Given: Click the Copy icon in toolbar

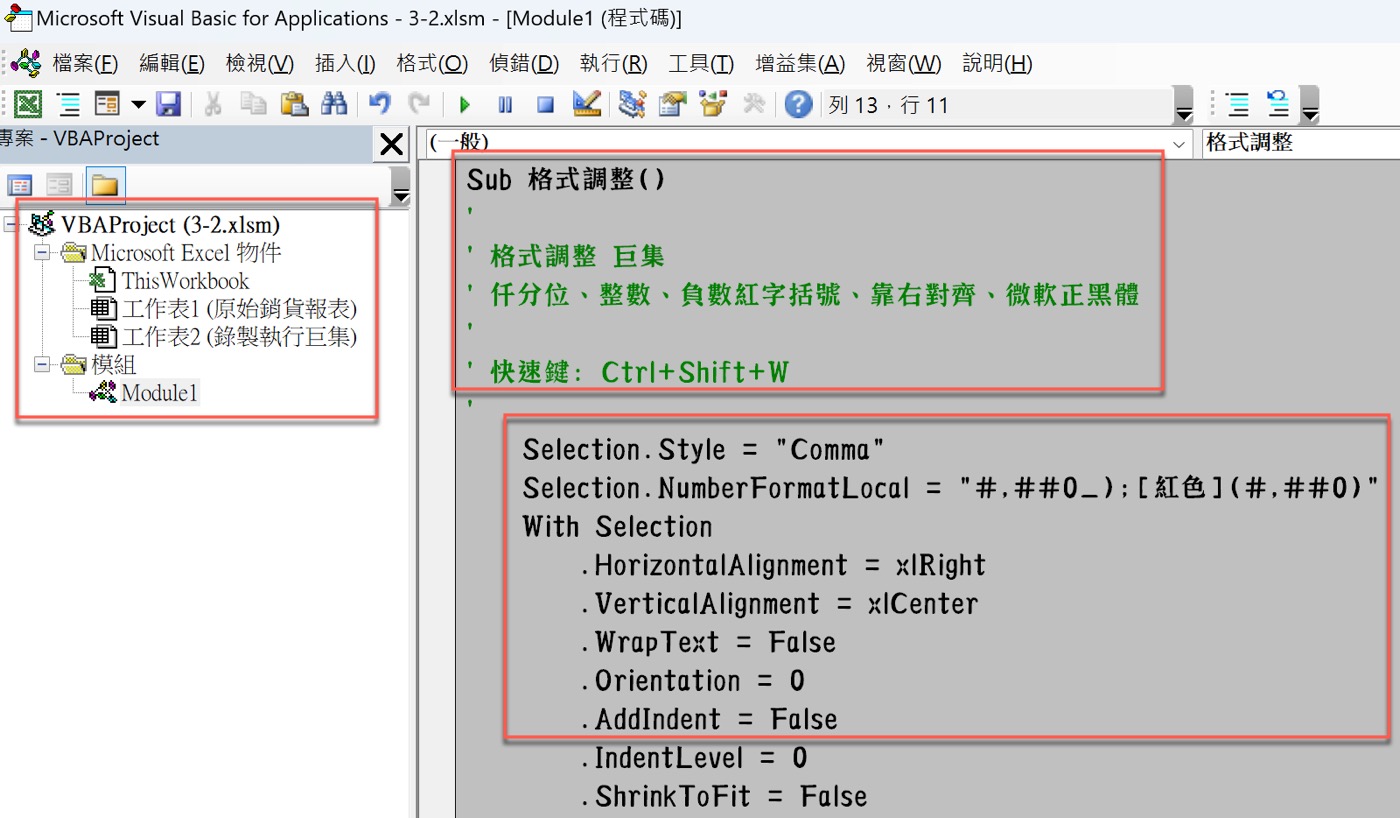Looking at the screenshot, I should 253,104.
